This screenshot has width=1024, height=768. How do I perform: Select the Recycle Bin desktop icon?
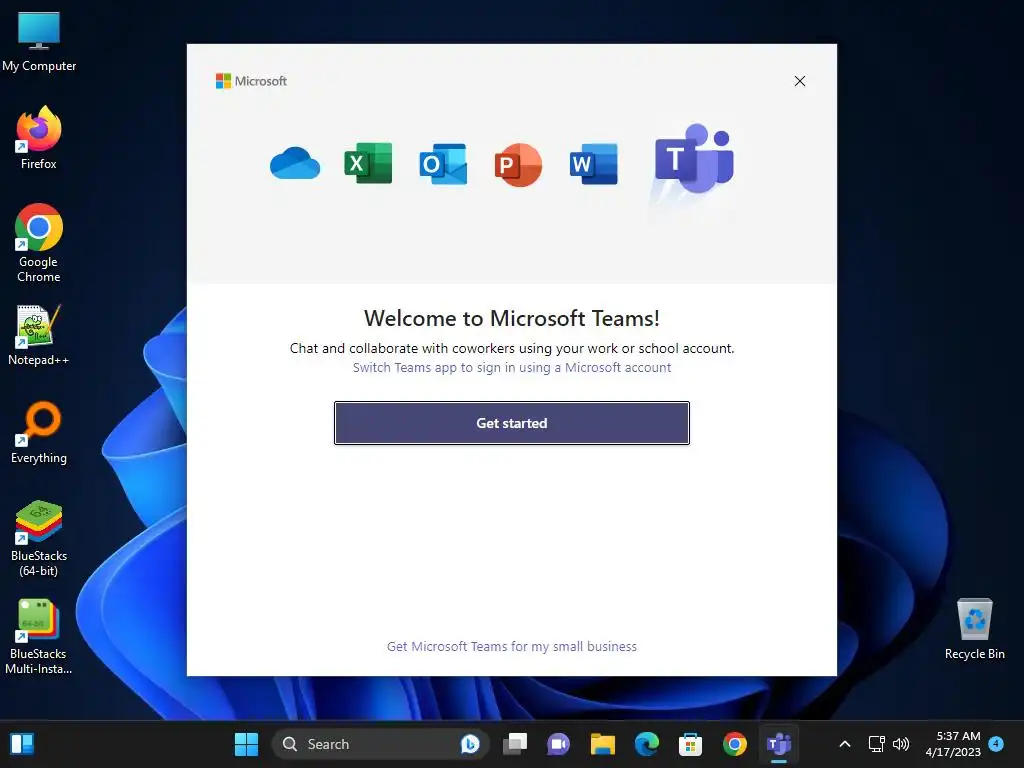pos(974,630)
